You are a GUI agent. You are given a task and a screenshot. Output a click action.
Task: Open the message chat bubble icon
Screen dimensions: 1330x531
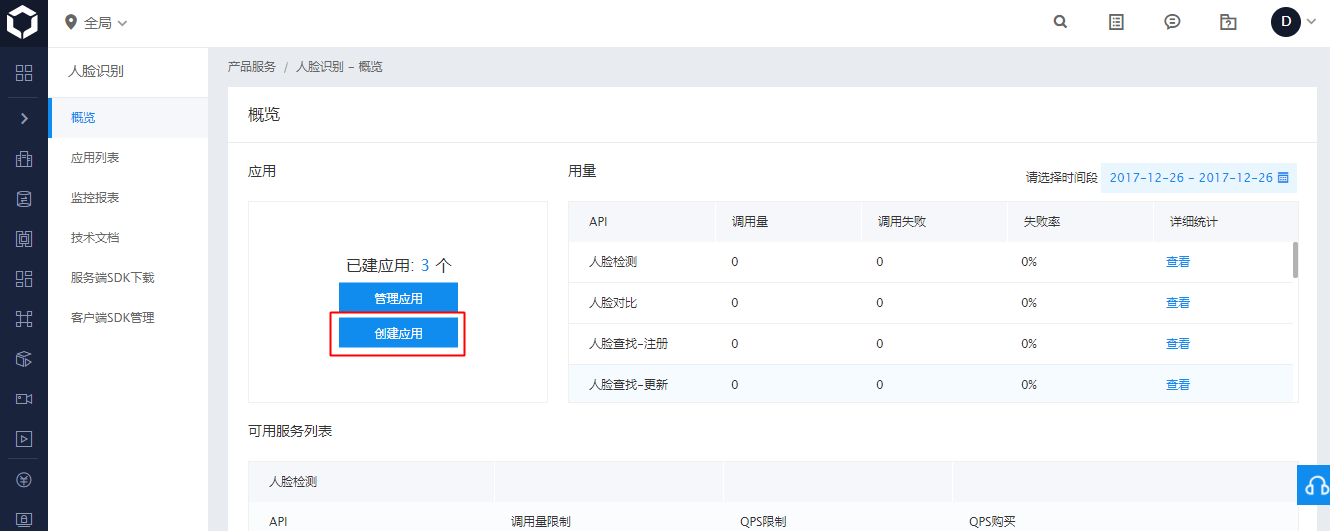tap(1173, 22)
